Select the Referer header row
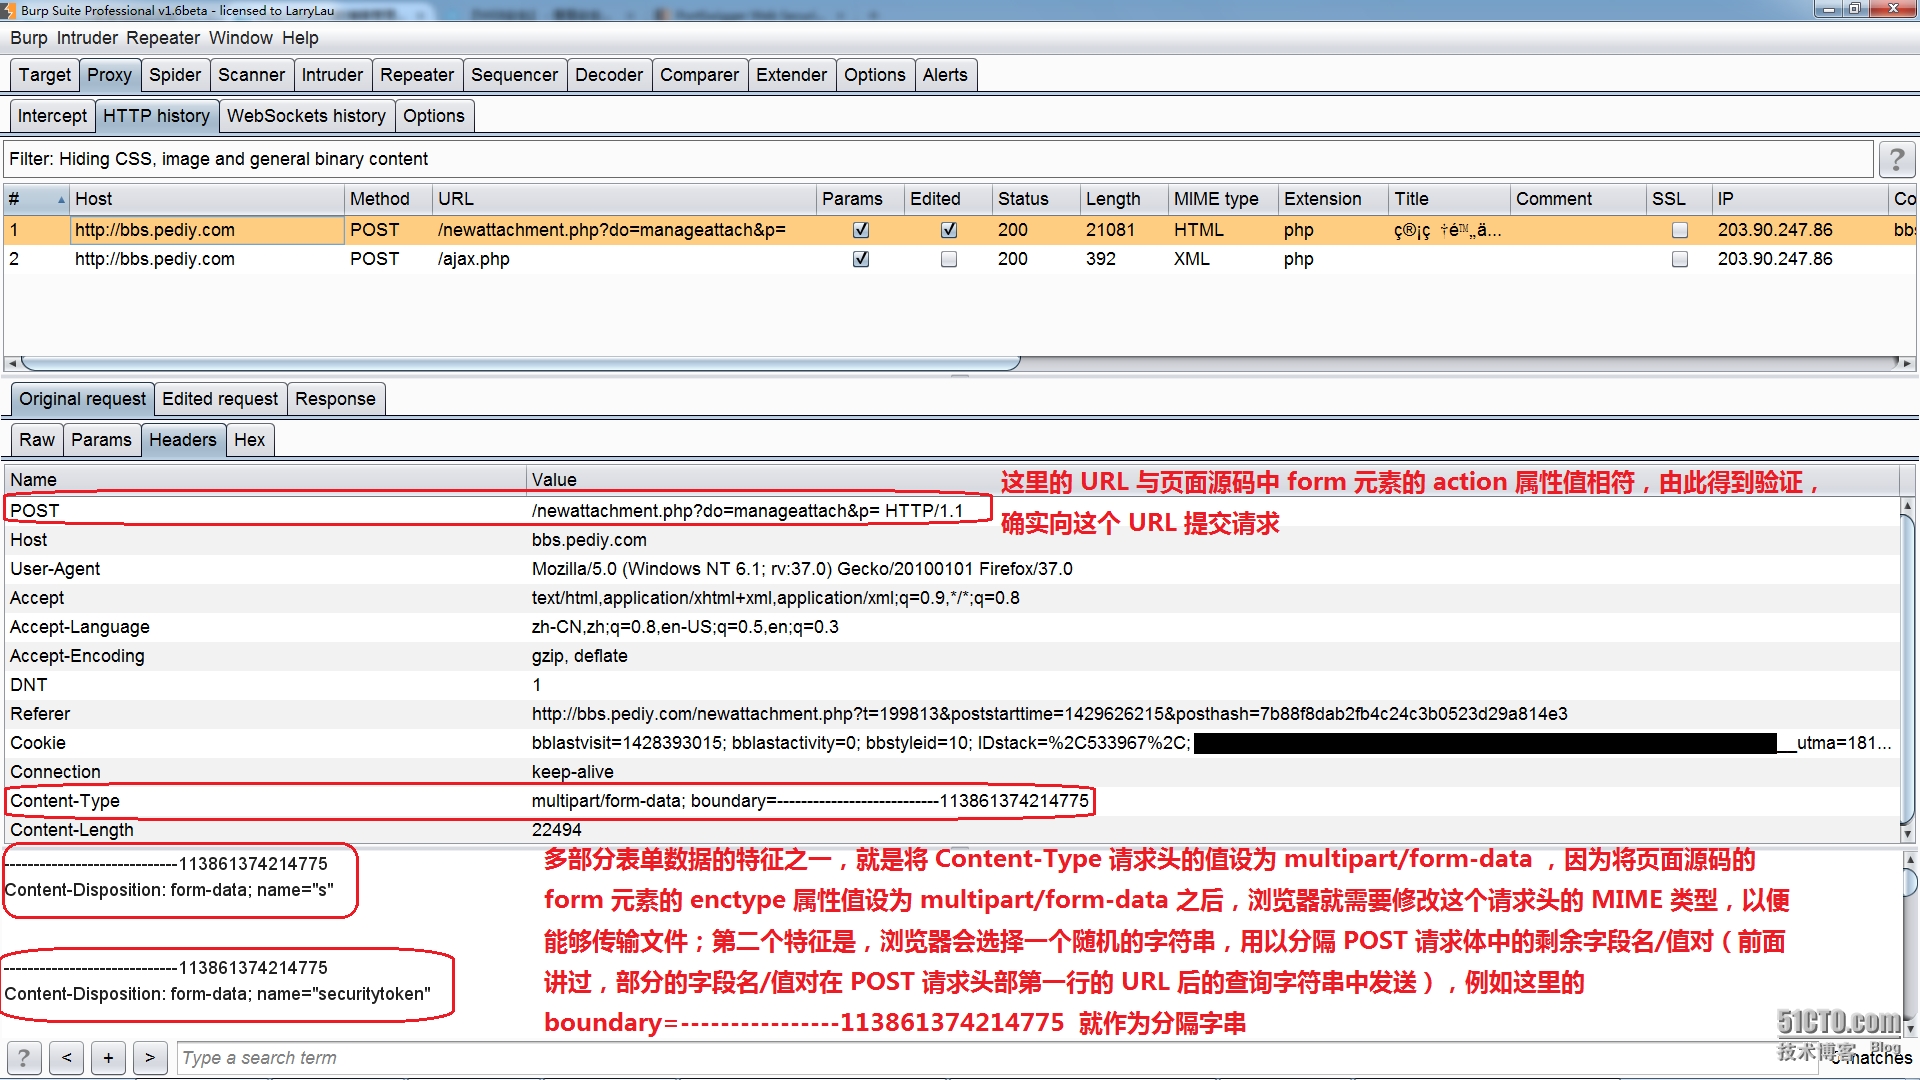The width and height of the screenshot is (1920, 1080). pos(952,714)
